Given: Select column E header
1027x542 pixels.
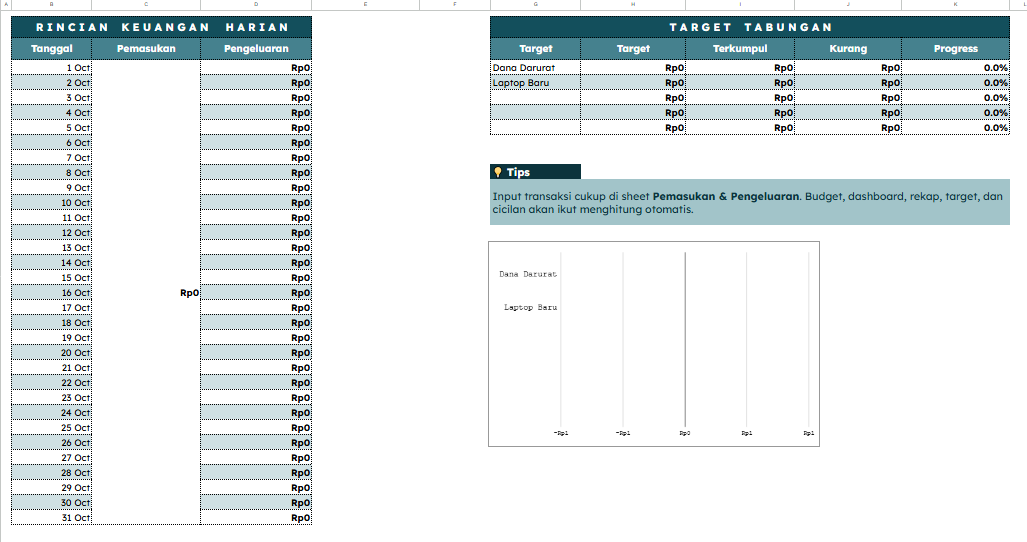Looking at the screenshot, I should click(365, 5).
